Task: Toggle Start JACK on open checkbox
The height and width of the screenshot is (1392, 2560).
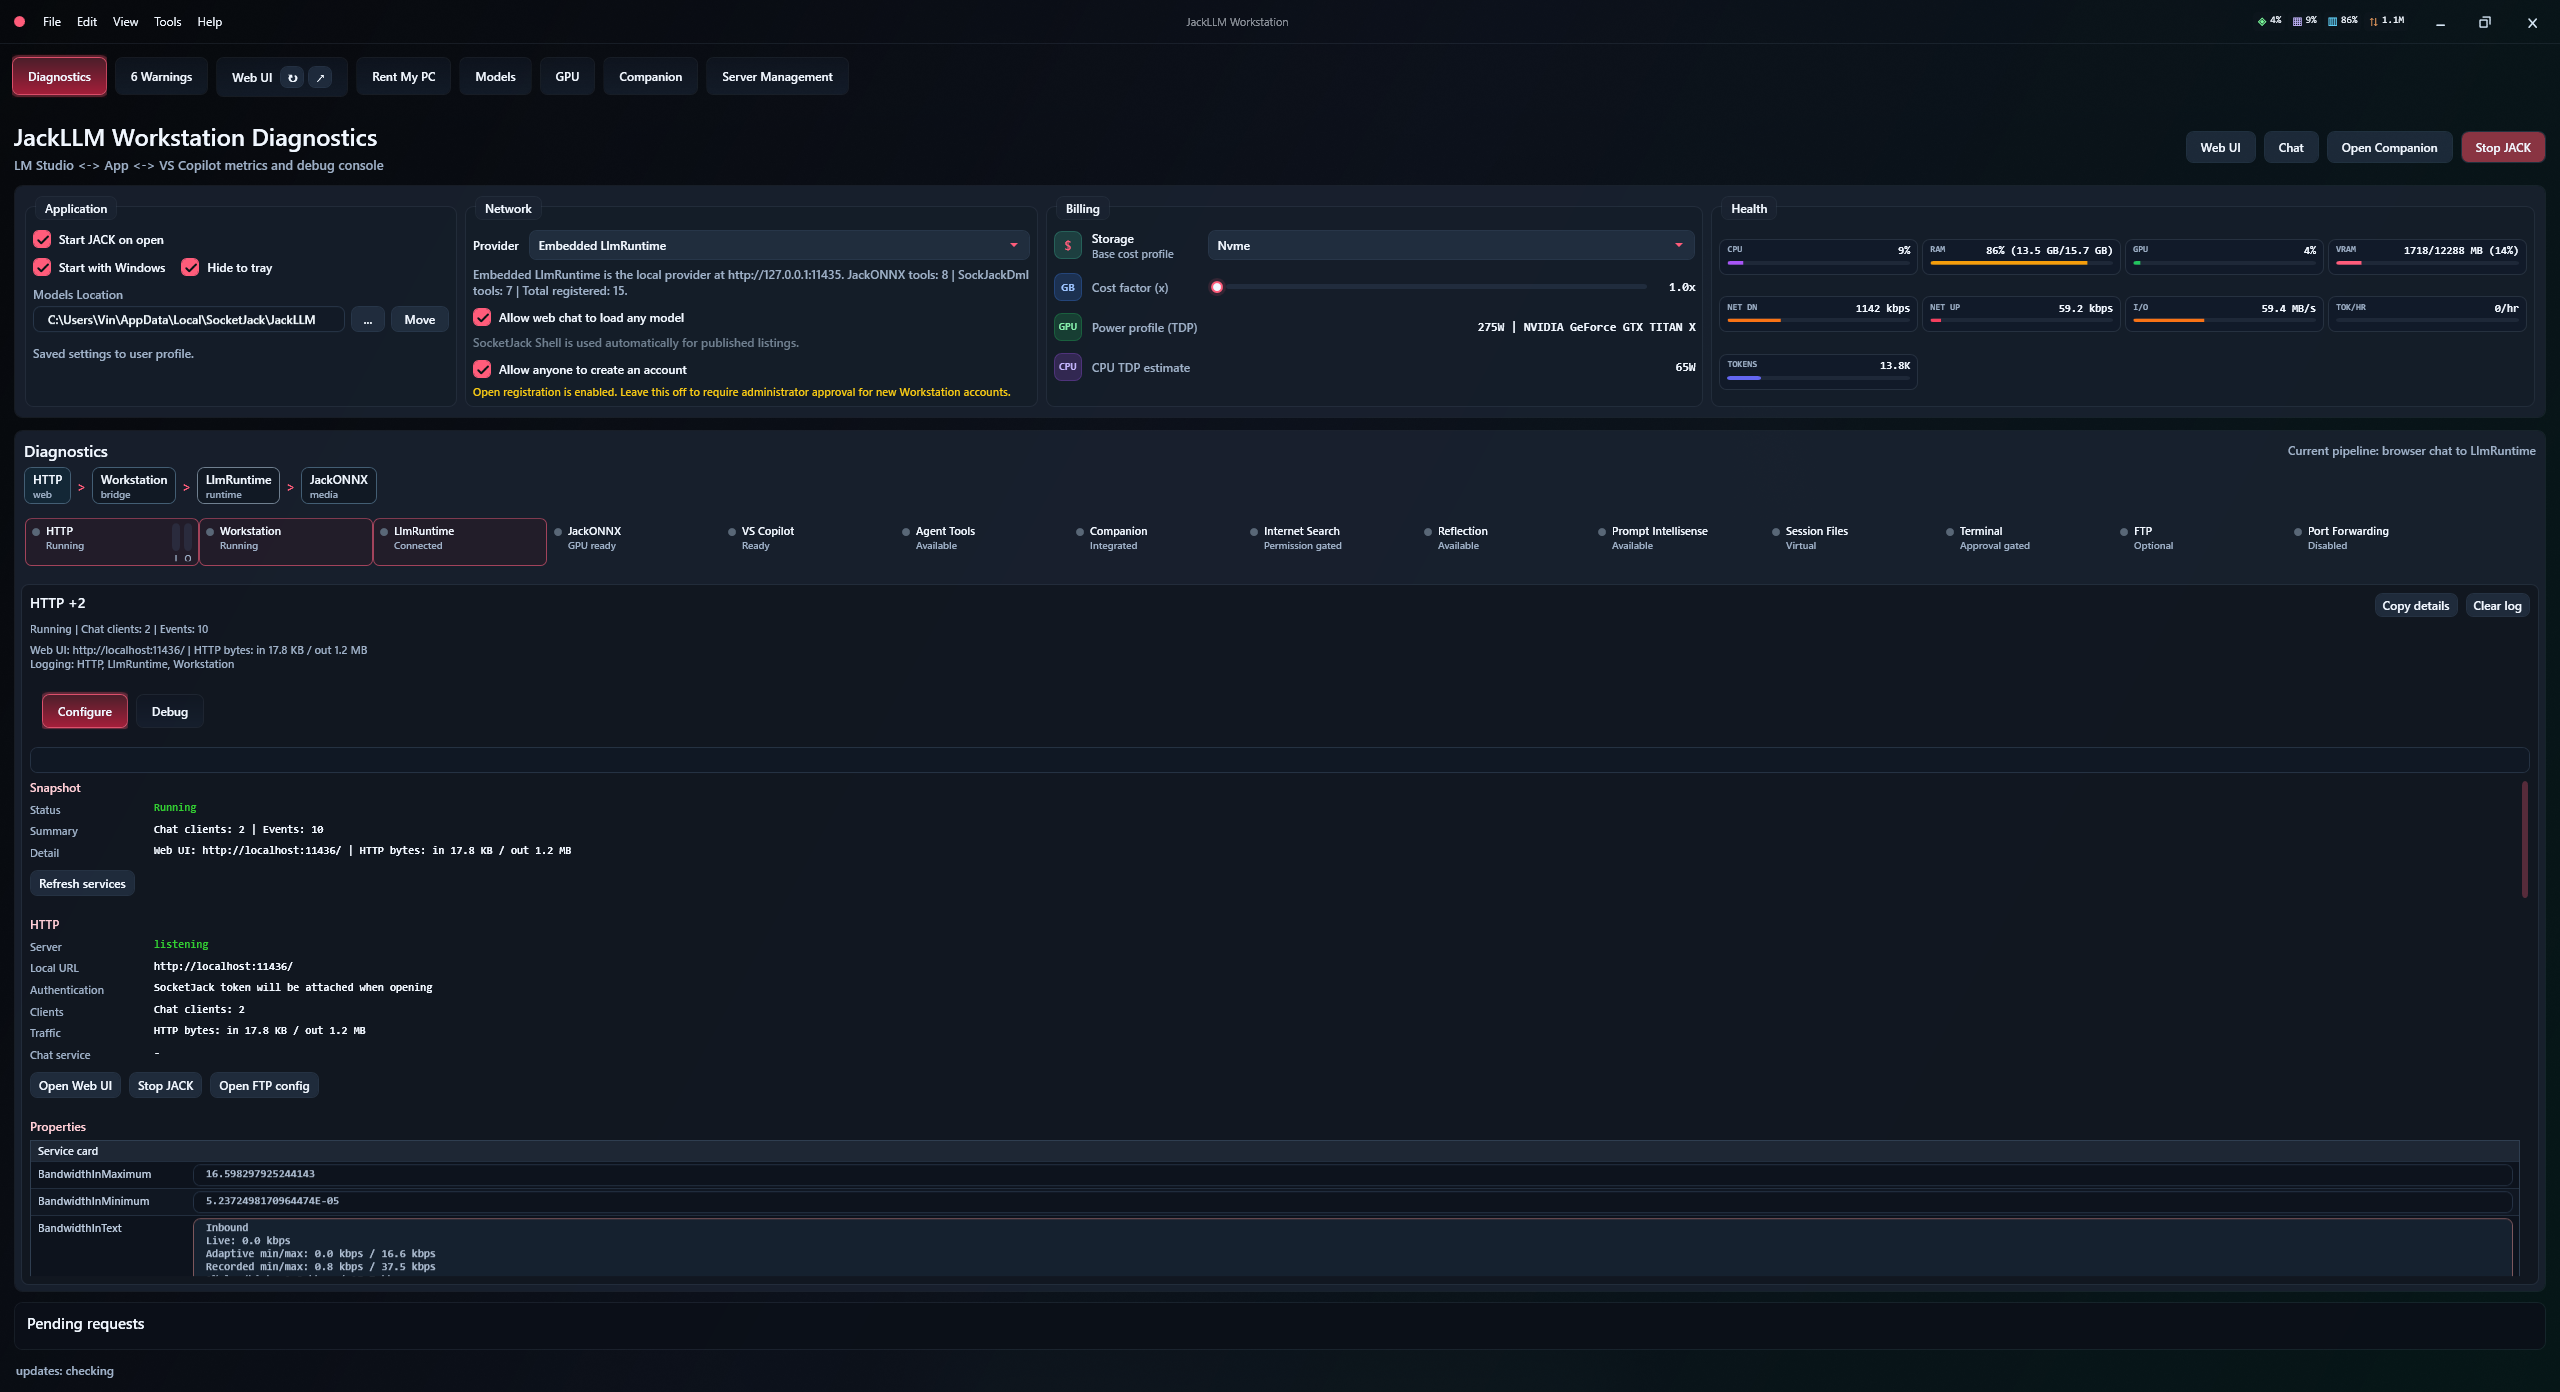Action: tap(42, 239)
